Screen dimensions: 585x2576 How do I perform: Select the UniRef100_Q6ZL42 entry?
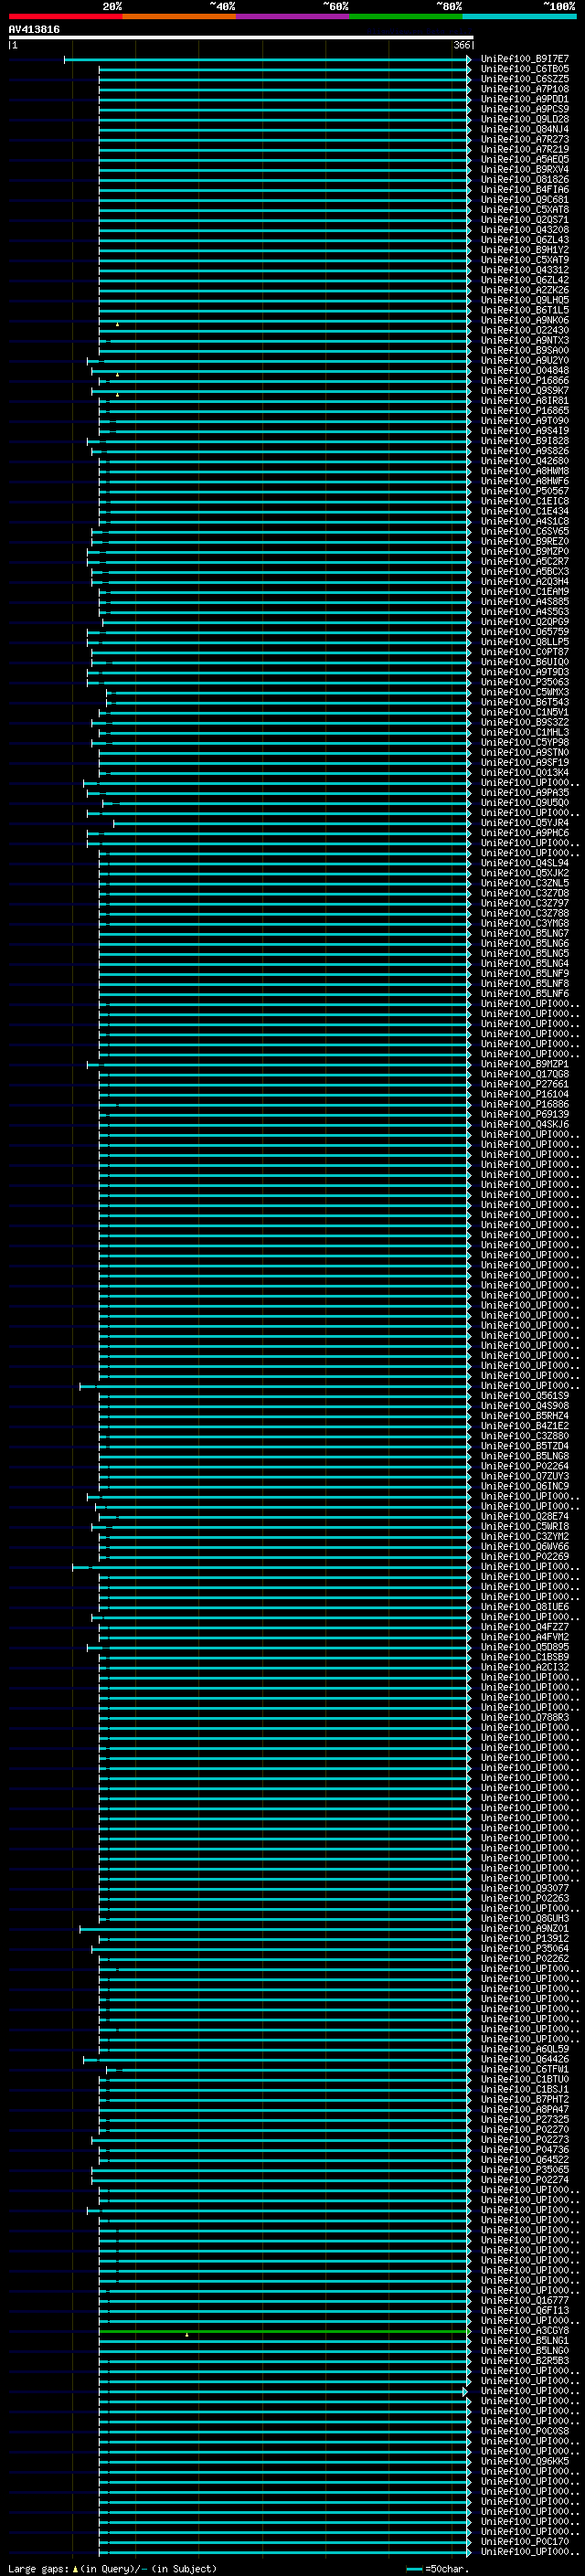(x=524, y=281)
